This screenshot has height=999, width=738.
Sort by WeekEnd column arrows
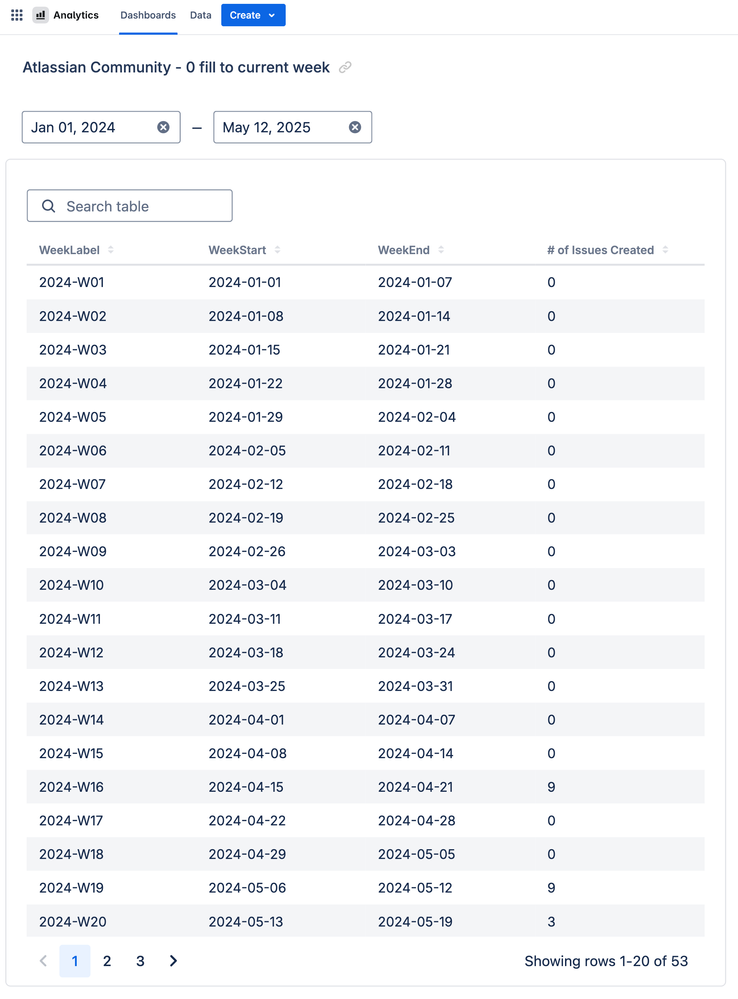click(441, 250)
